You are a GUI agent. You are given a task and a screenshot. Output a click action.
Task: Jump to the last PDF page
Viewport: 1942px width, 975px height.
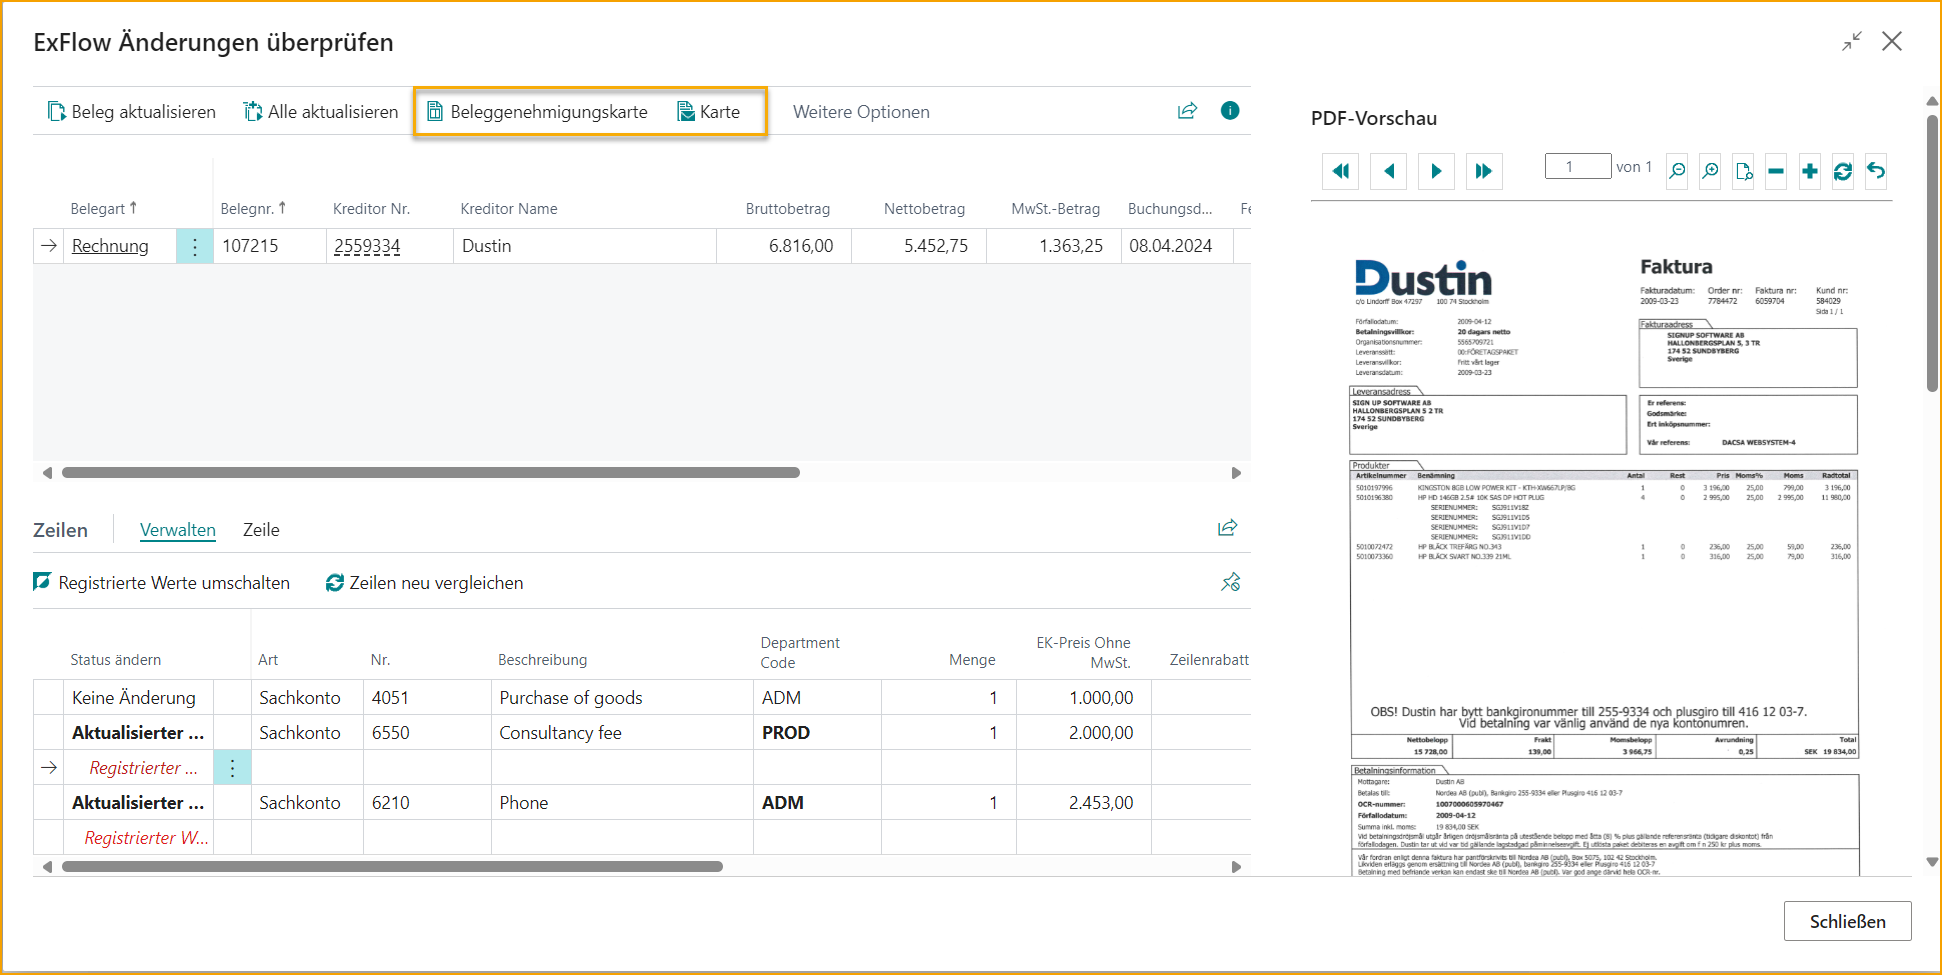point(1484,171)
